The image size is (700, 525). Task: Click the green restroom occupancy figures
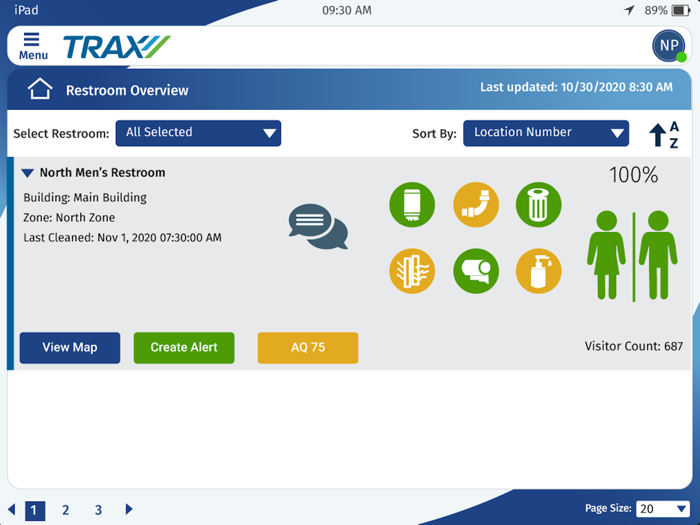click(632, 256)
